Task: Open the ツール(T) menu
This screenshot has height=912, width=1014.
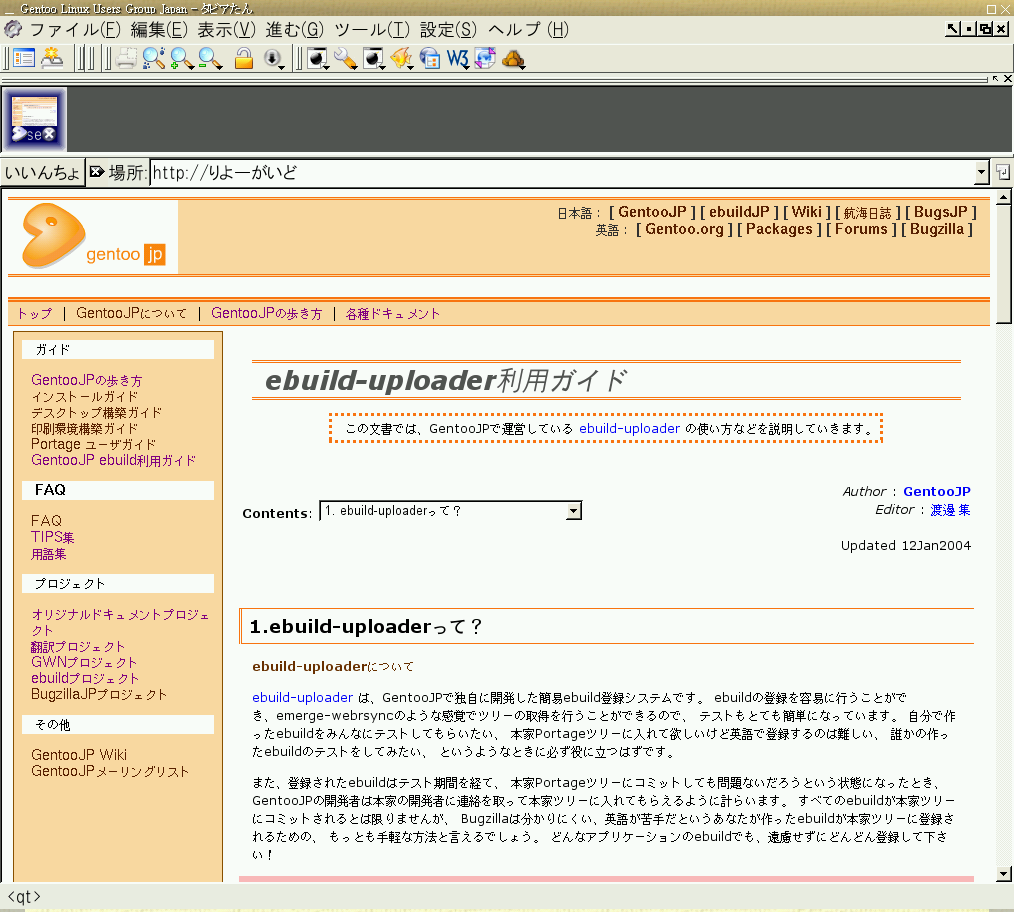Action: (372, 30)
